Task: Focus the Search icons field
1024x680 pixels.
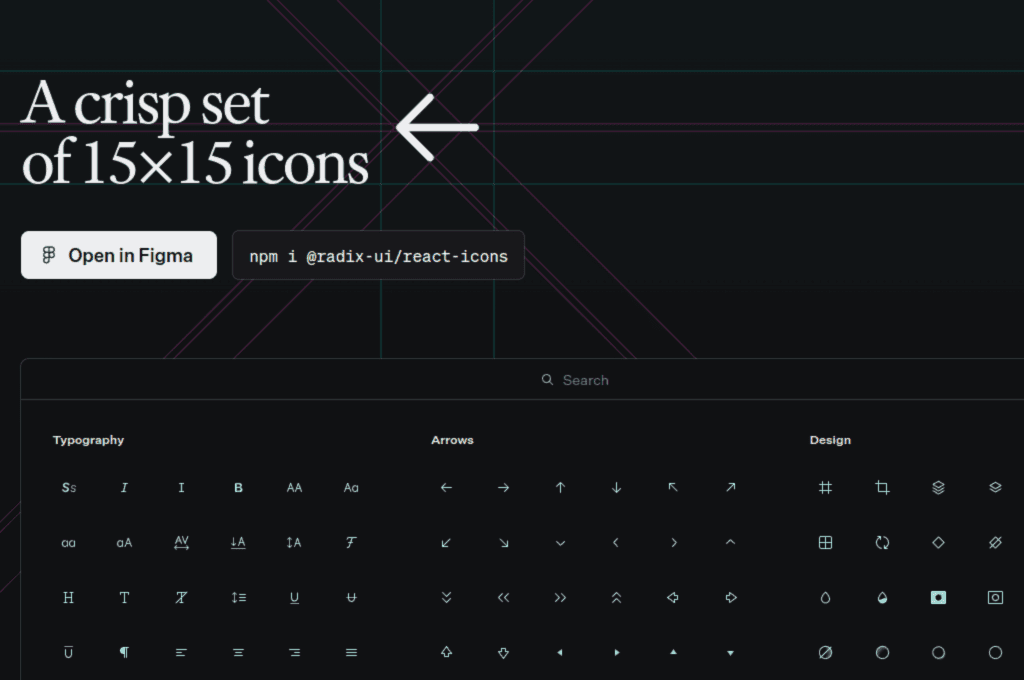Action: click(x=575, y=380)
